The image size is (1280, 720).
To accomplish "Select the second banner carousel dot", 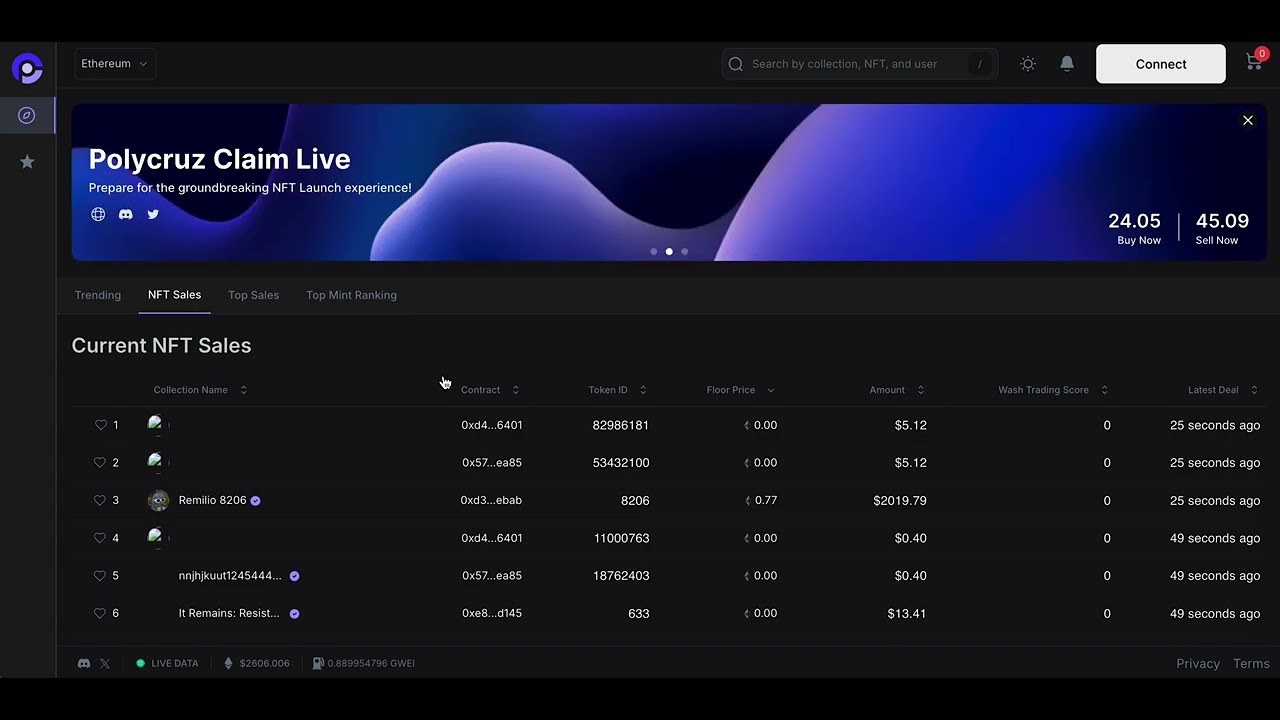I will (x=669, y=252).
